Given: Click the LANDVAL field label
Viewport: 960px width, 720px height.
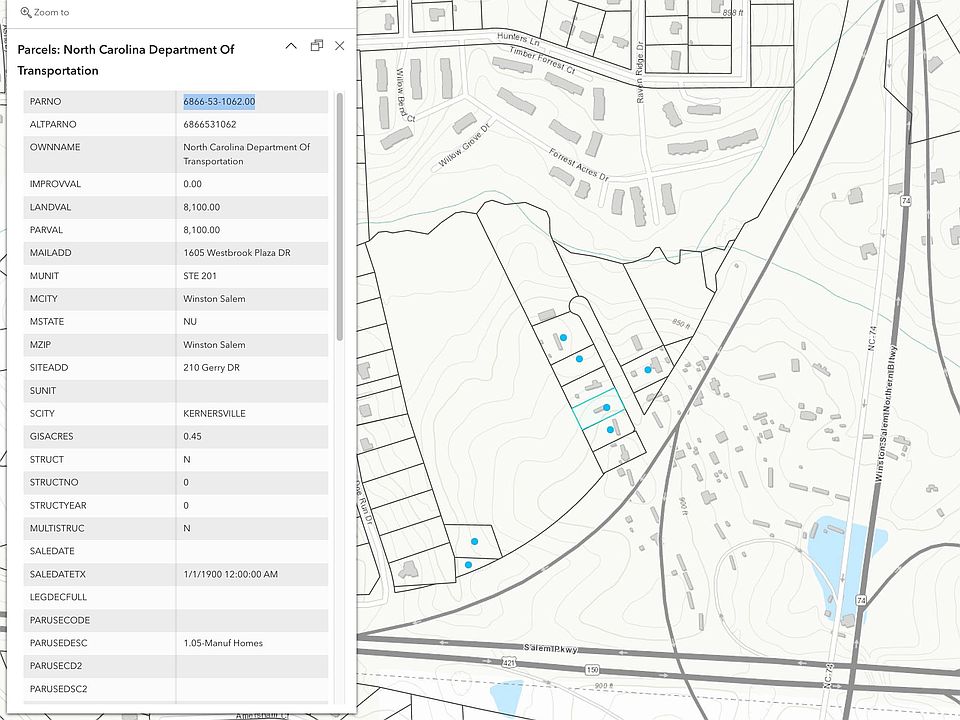Looking at the screenshot, I should [50, 208].
